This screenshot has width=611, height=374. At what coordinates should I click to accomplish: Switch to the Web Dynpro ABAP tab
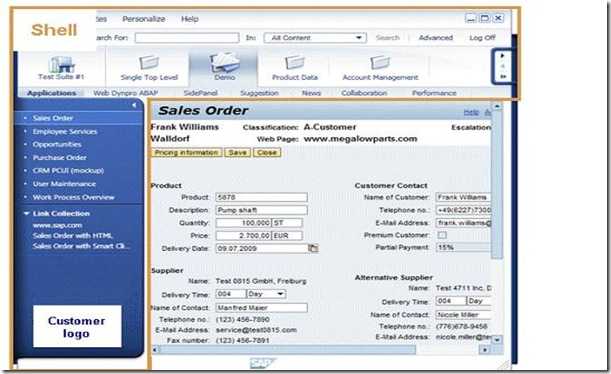tap(125, 93)
